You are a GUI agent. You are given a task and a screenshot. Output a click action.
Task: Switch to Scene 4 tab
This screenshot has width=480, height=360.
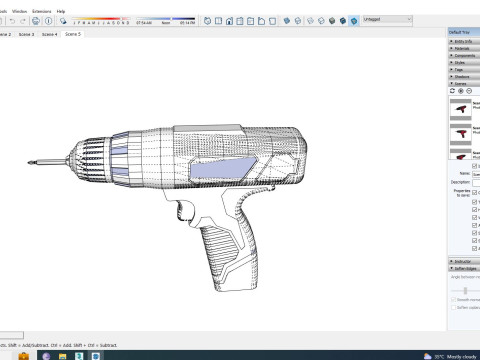(49, 34)
